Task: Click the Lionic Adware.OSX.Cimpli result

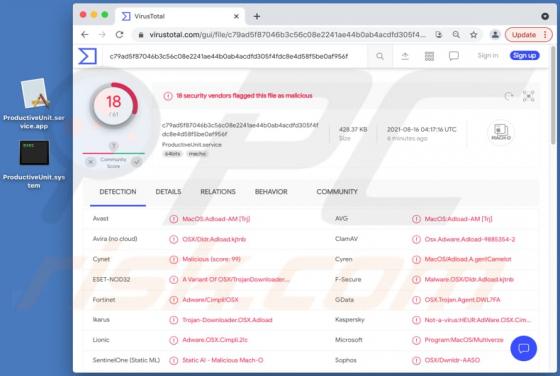Action: coord(215,340)
